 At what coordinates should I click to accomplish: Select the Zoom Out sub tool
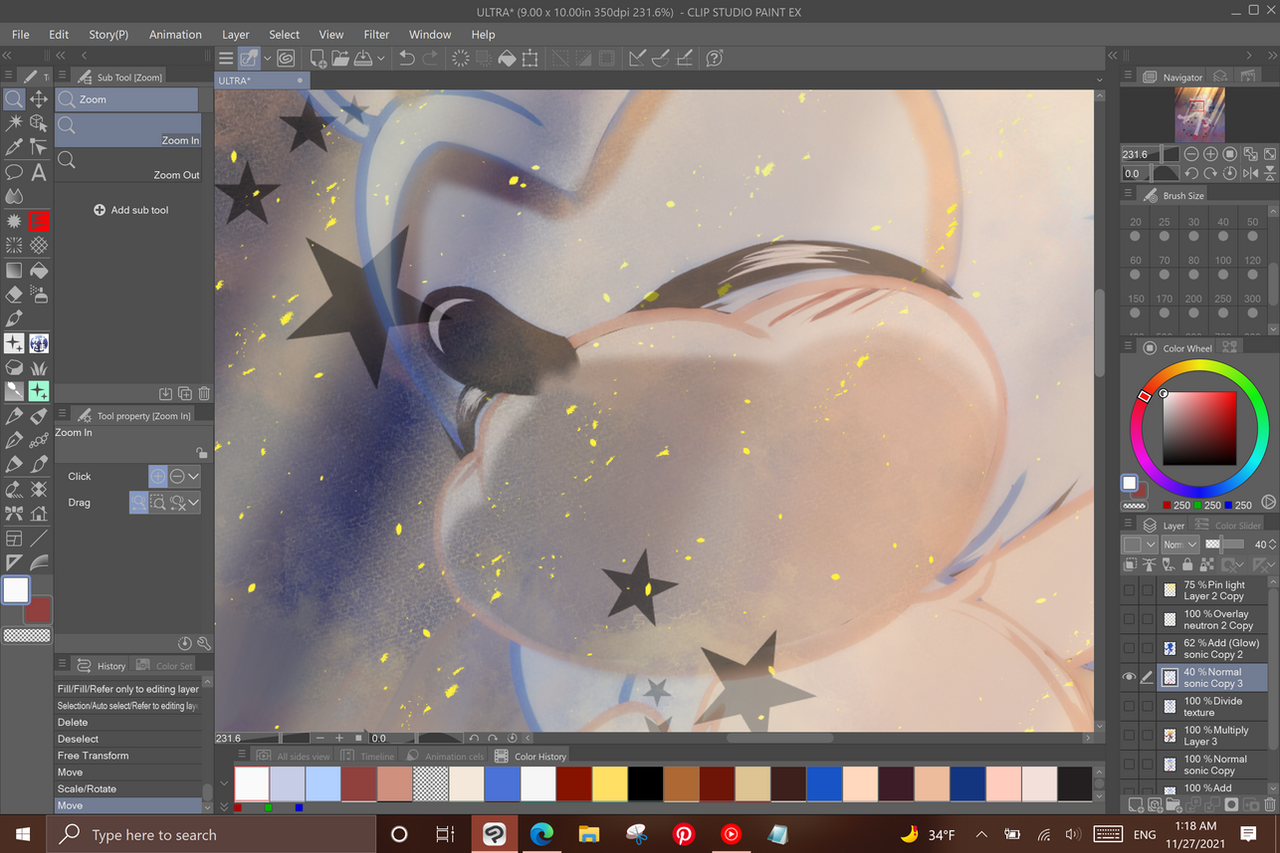coord(128,165)
